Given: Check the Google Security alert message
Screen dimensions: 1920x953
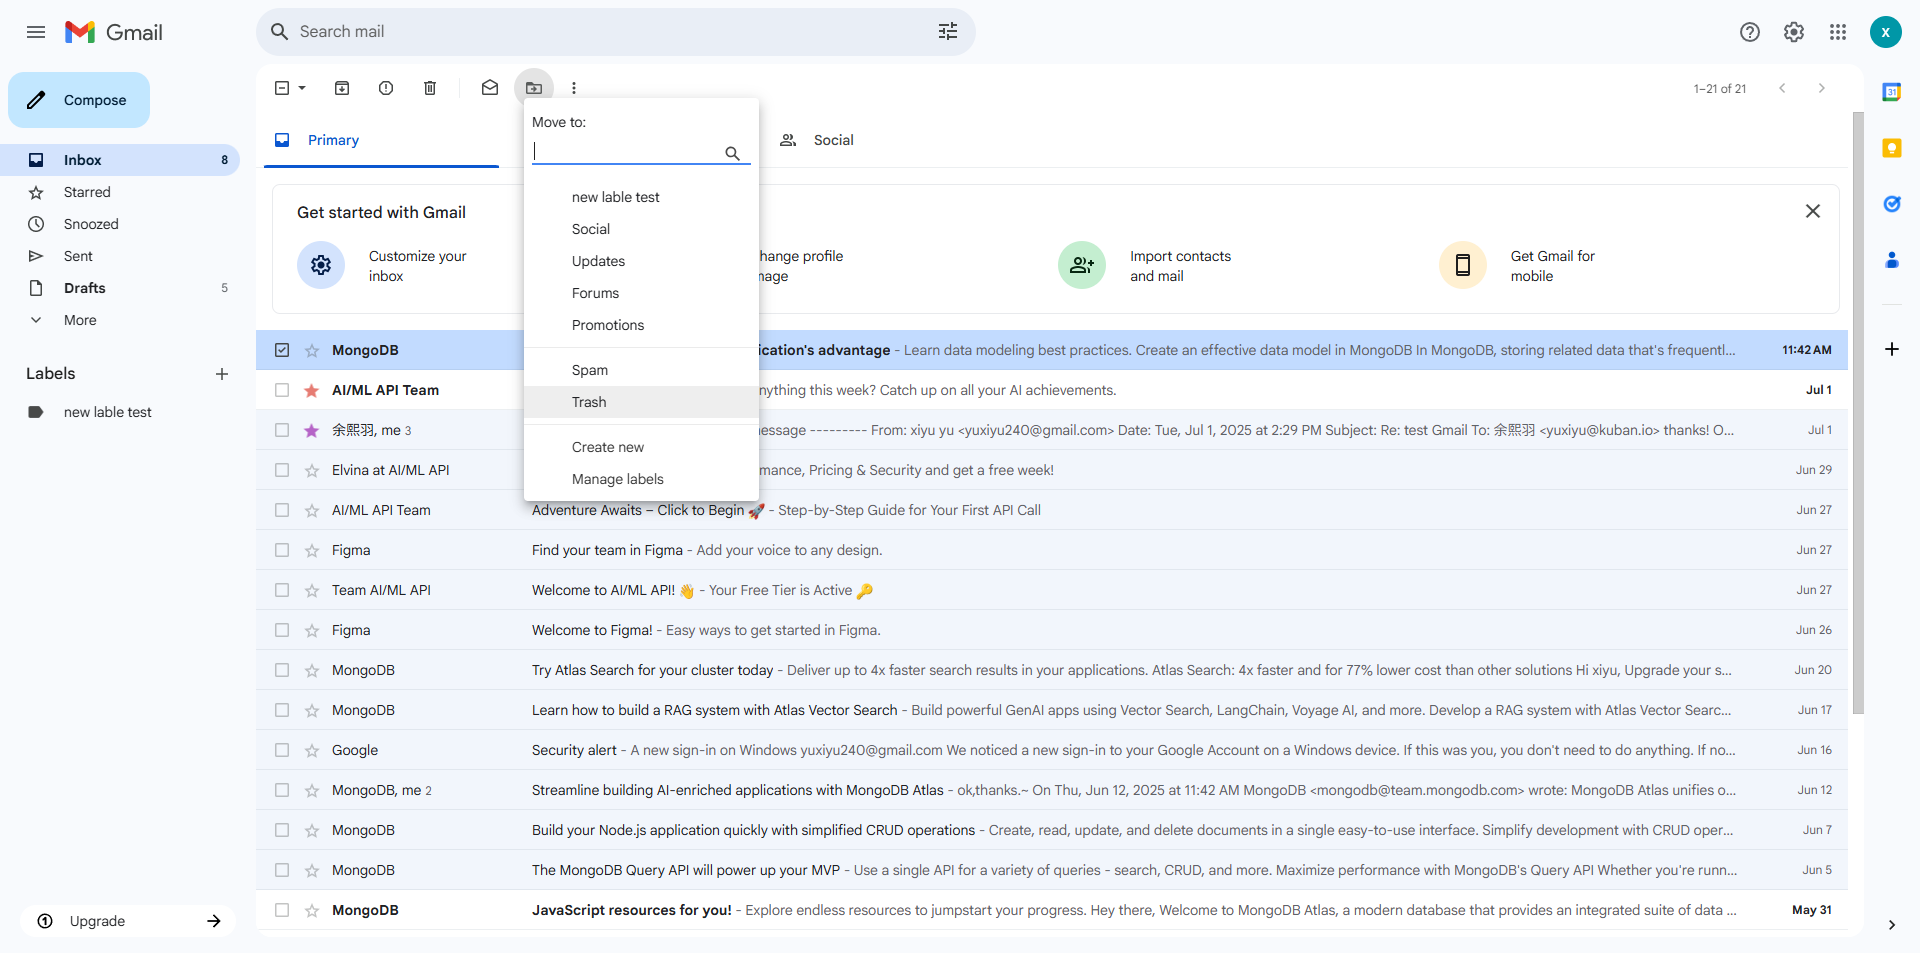Looking at the screenshot, I should click(x=282, y=750).
